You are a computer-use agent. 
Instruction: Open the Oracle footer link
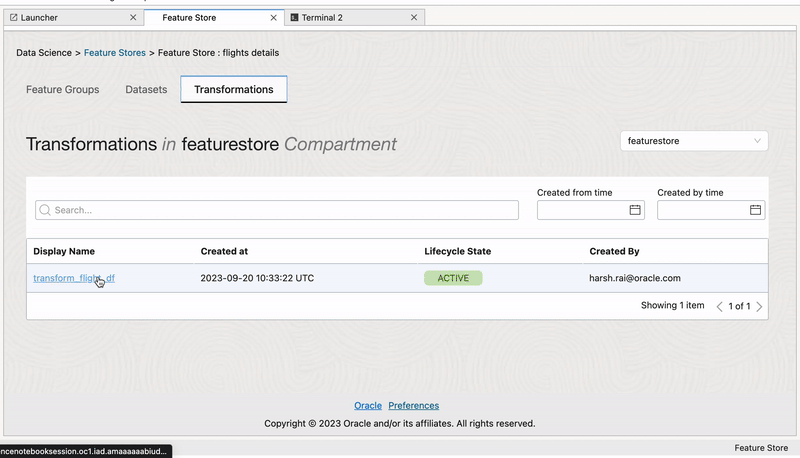(x=368, y=405)
